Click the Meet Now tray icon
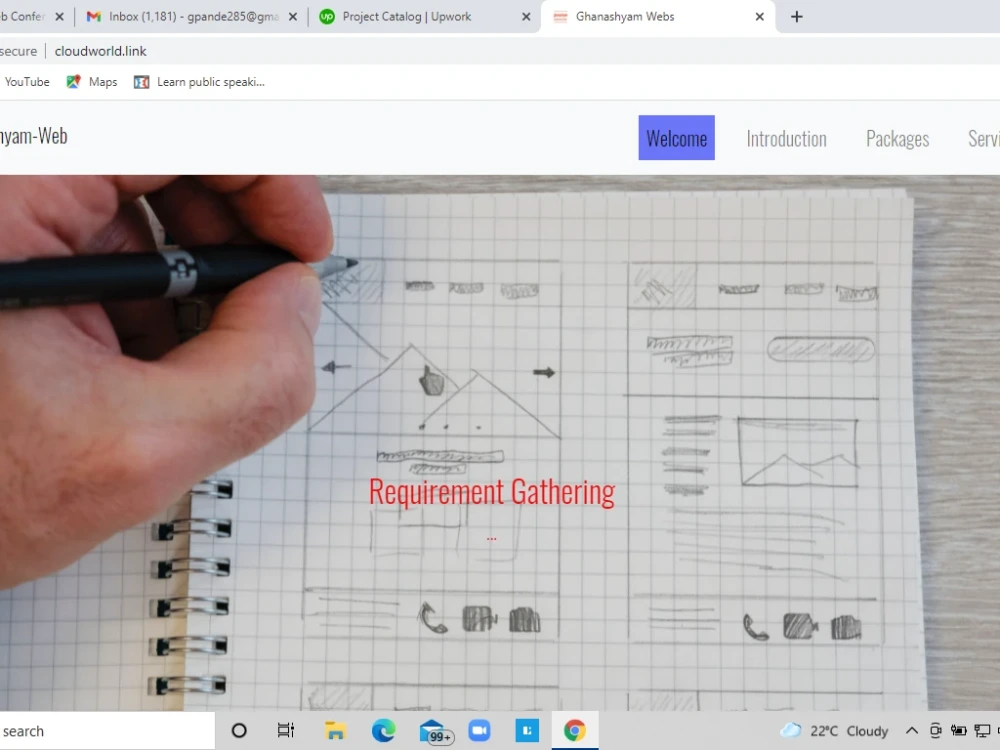The width and height of the screenshot is (1000, 750). pos(936,731)
